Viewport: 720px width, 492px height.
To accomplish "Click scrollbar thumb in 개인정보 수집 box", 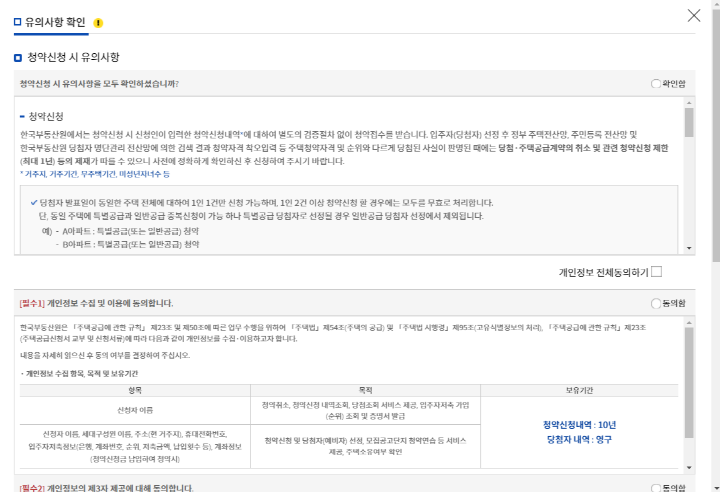I will point(689,383).
